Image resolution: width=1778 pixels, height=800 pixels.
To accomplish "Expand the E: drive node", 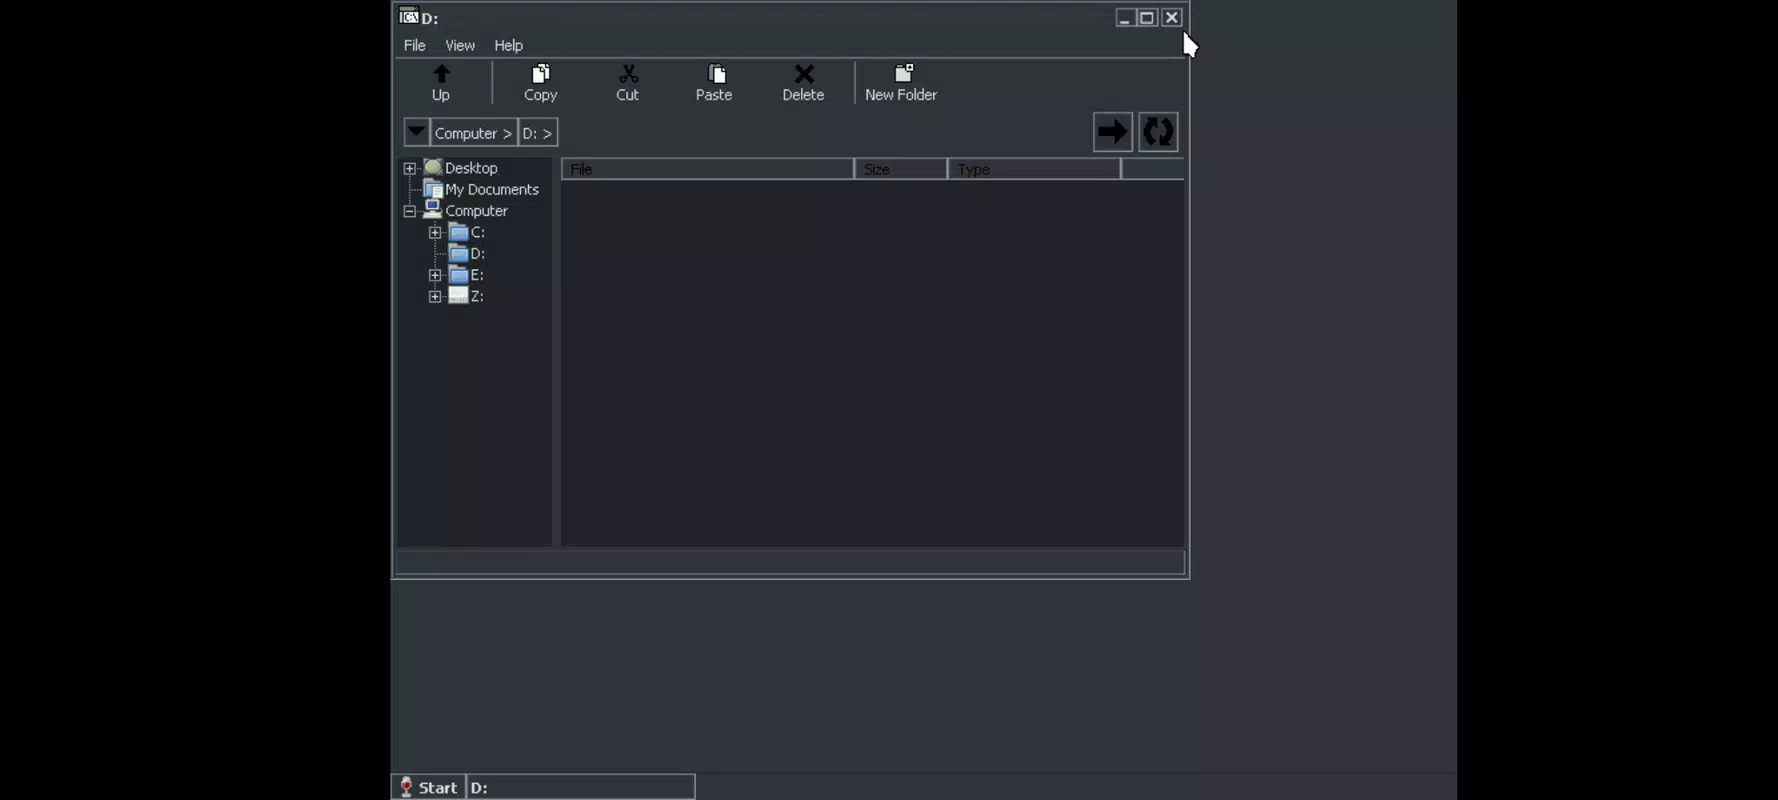I will click(435, 275).
